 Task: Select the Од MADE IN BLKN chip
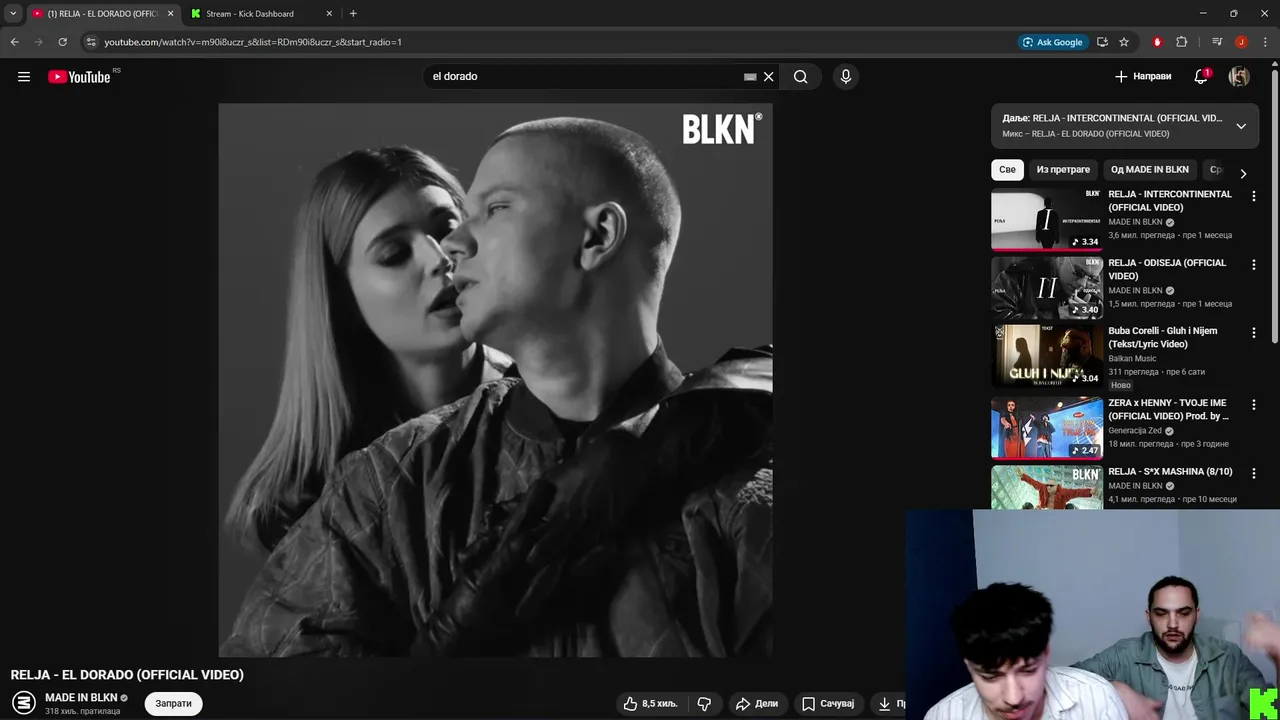1150,170
